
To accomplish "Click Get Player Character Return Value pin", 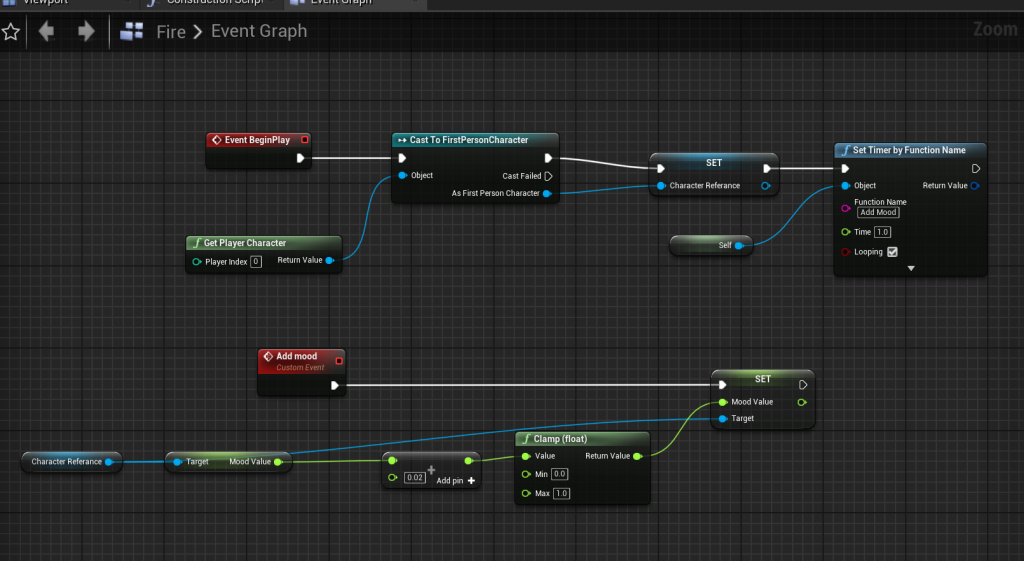I will click(330, 260).
